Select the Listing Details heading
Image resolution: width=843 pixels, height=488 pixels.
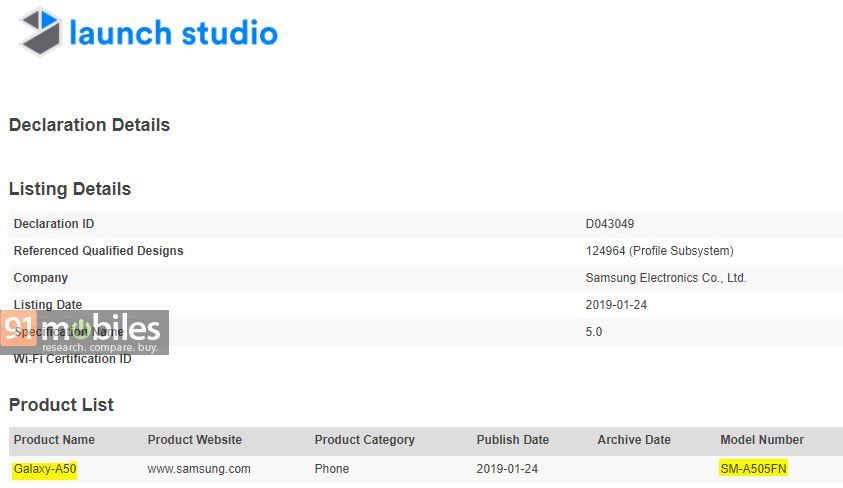(70, 189)
